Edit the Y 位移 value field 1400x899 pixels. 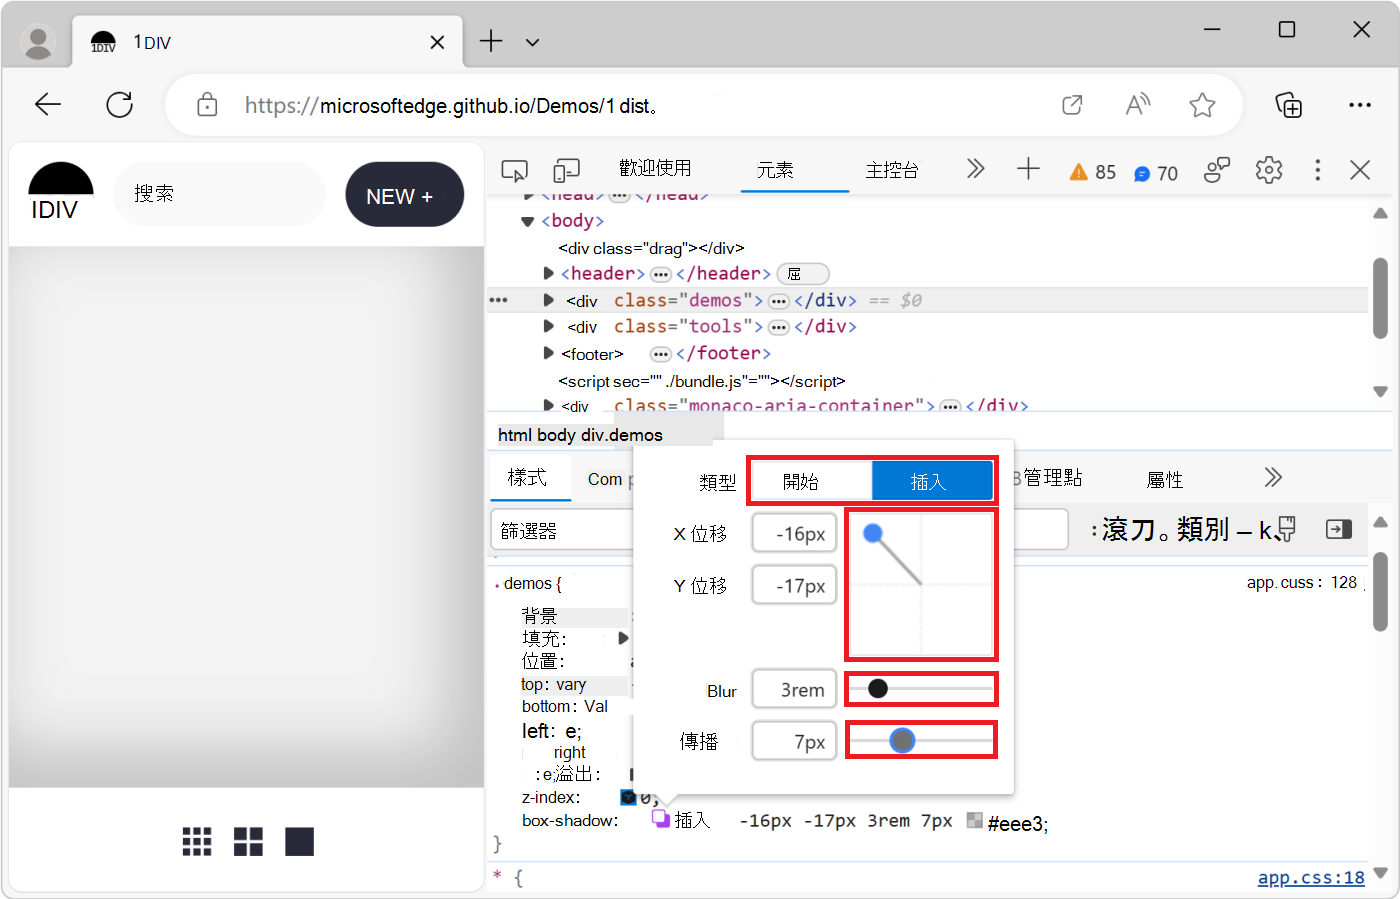tap(794, 586)
